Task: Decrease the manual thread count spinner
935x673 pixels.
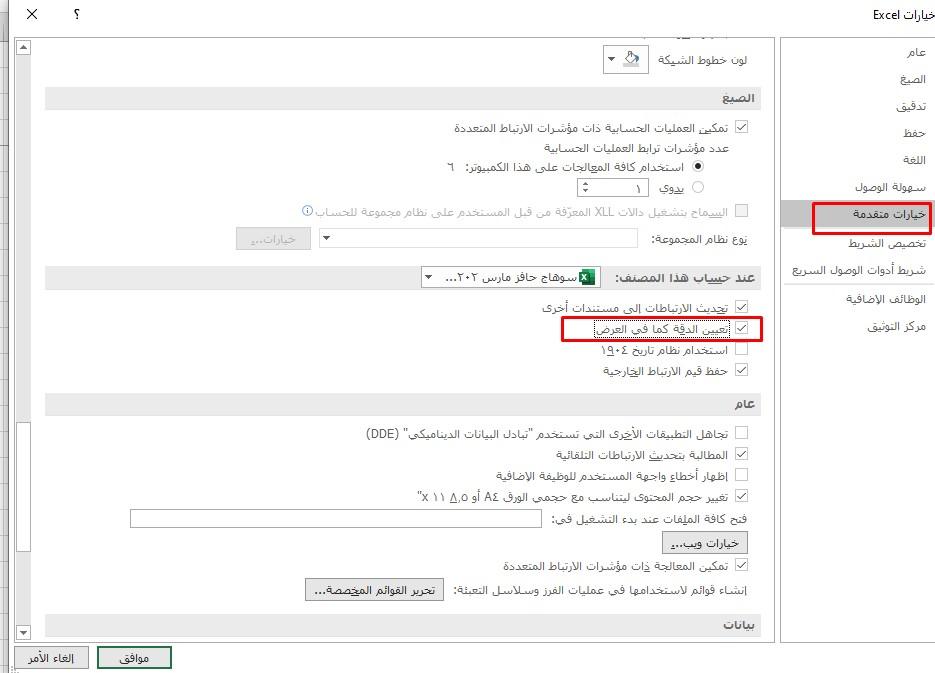Action: [x=586, y=191]
